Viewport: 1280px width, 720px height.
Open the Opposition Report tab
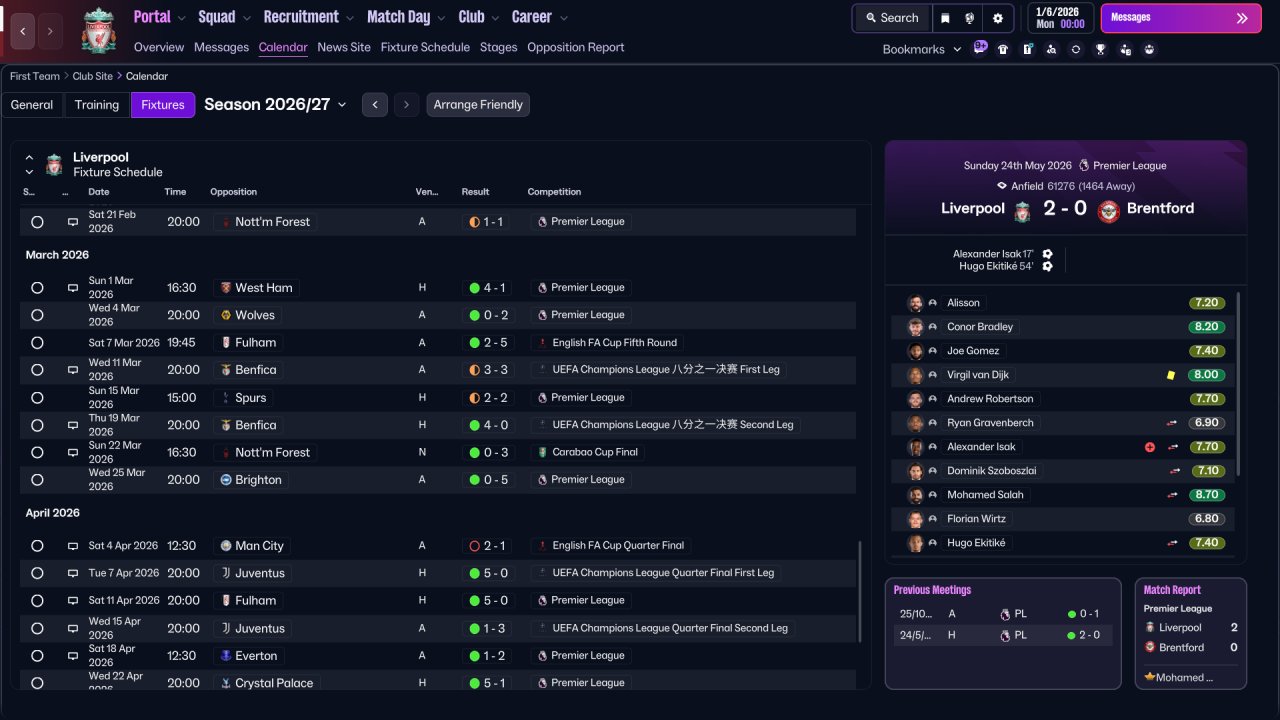[576, 47]
